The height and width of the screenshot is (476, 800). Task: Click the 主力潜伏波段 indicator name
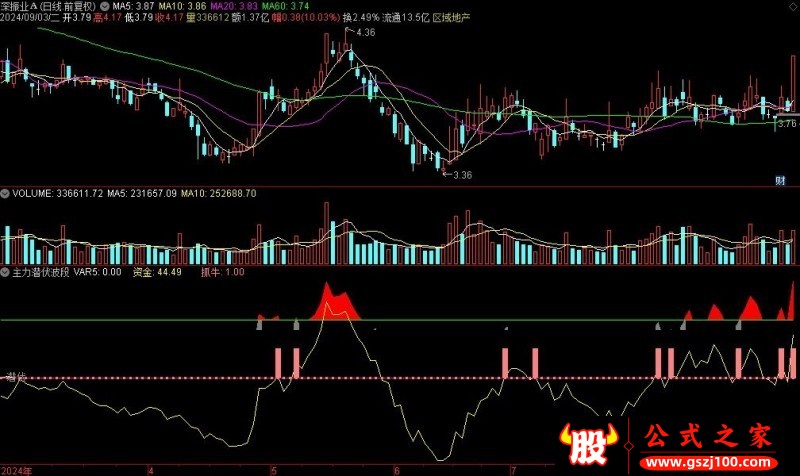[x=41, y=272]
